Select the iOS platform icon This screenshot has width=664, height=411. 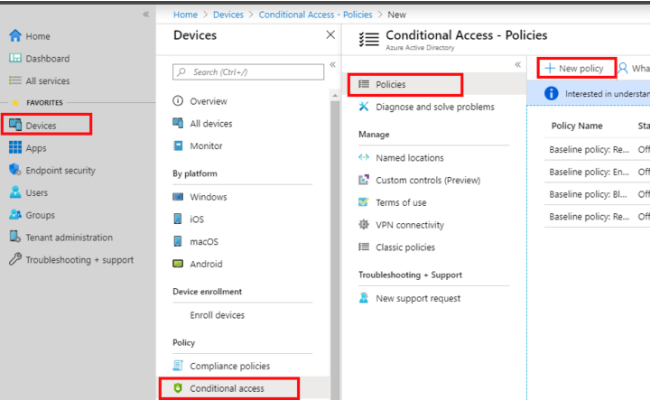(x=178, y=219)
